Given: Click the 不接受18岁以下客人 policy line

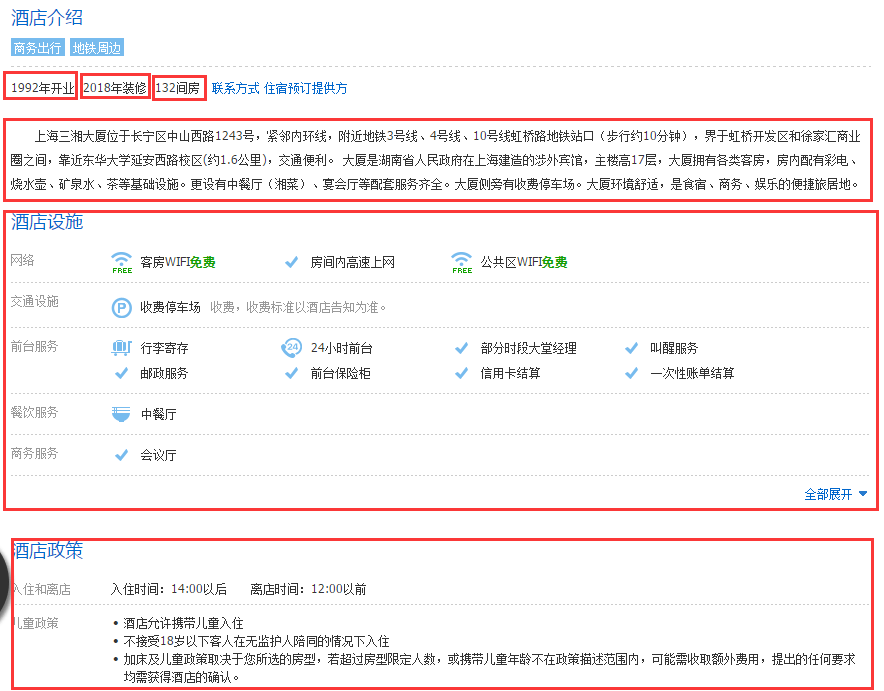Looking at the screenshot, I should click(257, 641).
